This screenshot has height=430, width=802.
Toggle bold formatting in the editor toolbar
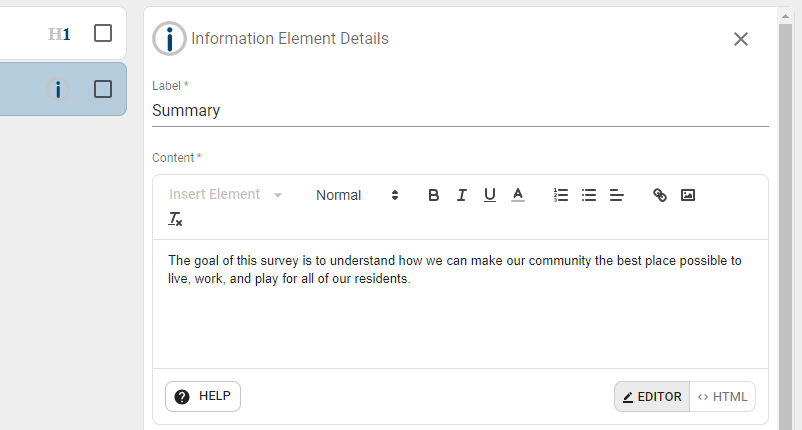(x=433, y=195)
